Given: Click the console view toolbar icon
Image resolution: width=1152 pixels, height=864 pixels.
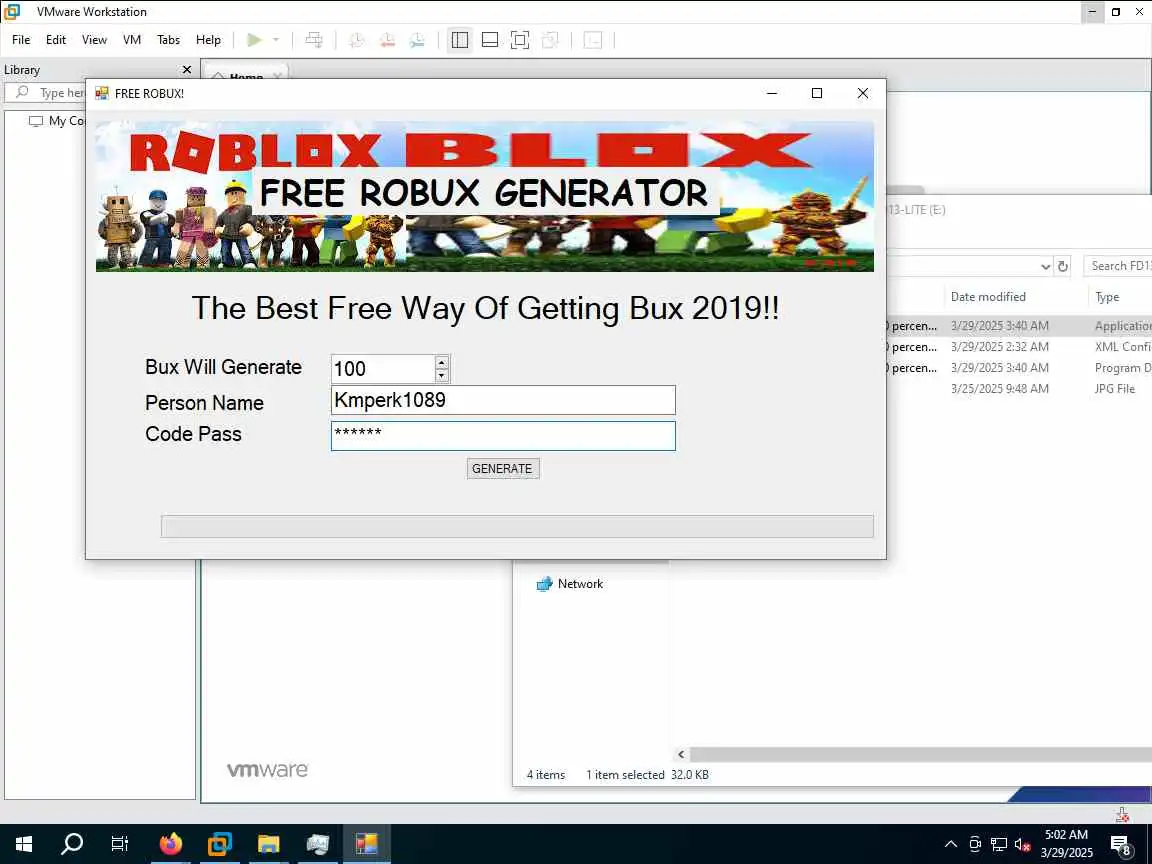Looking at the screenshot, I should (593, 40).
